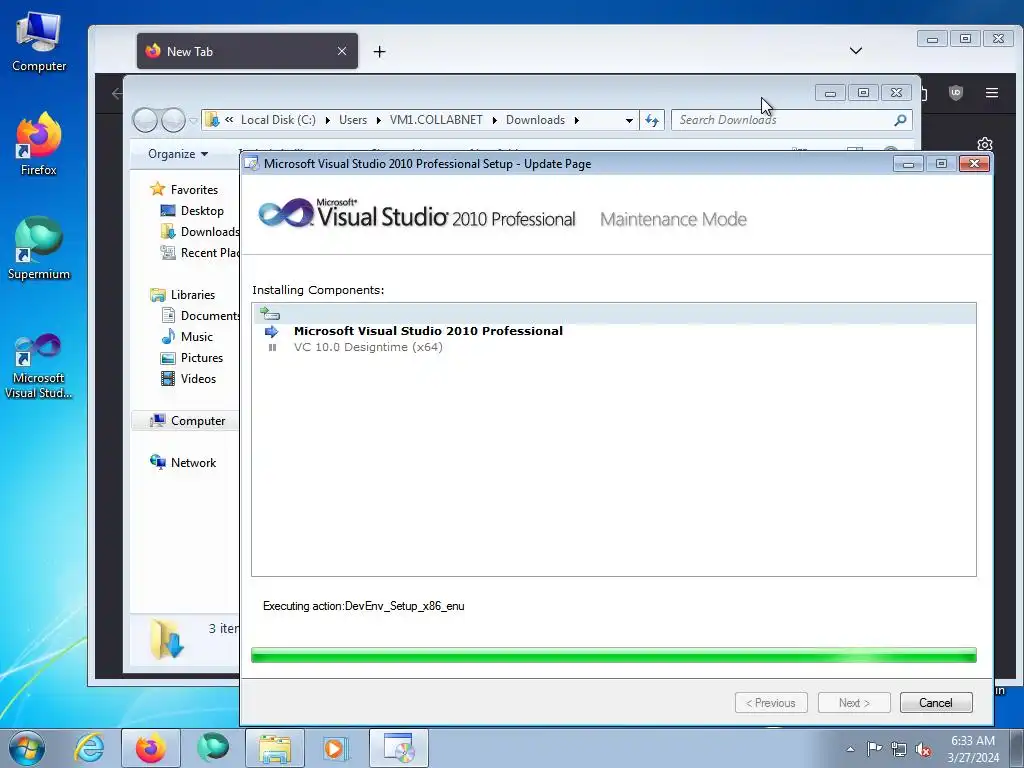1024x768 pixels.
Task: Click the uBlock Origin shield icon in Firefox
Action: point(955,93)
